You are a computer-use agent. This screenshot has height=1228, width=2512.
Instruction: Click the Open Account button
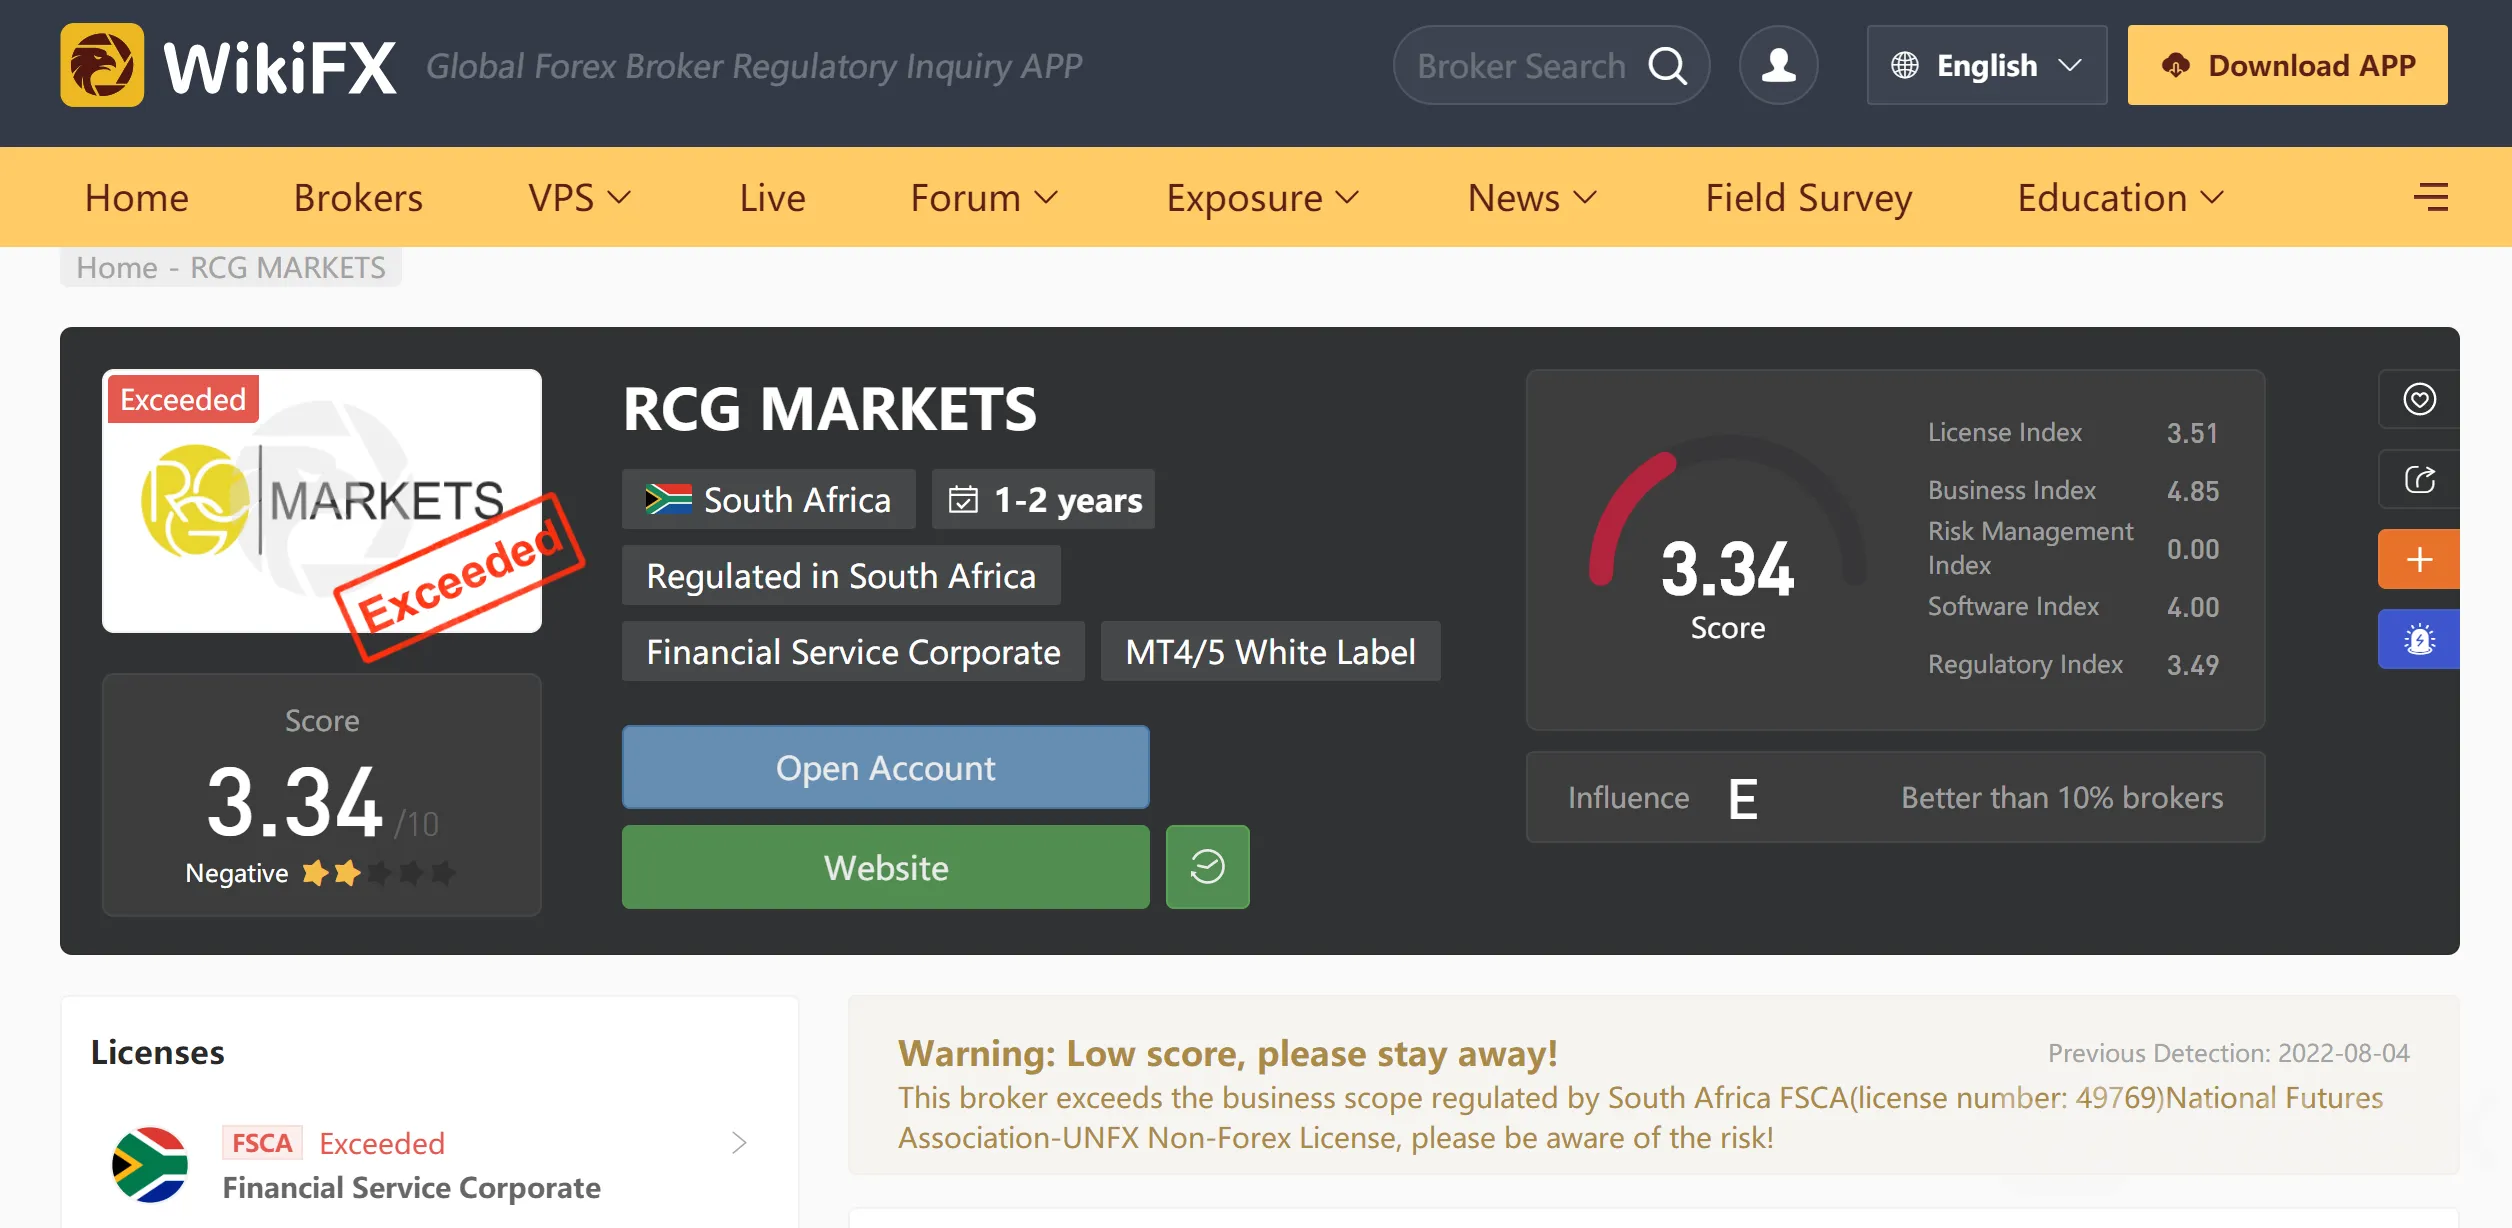[885, 767]
